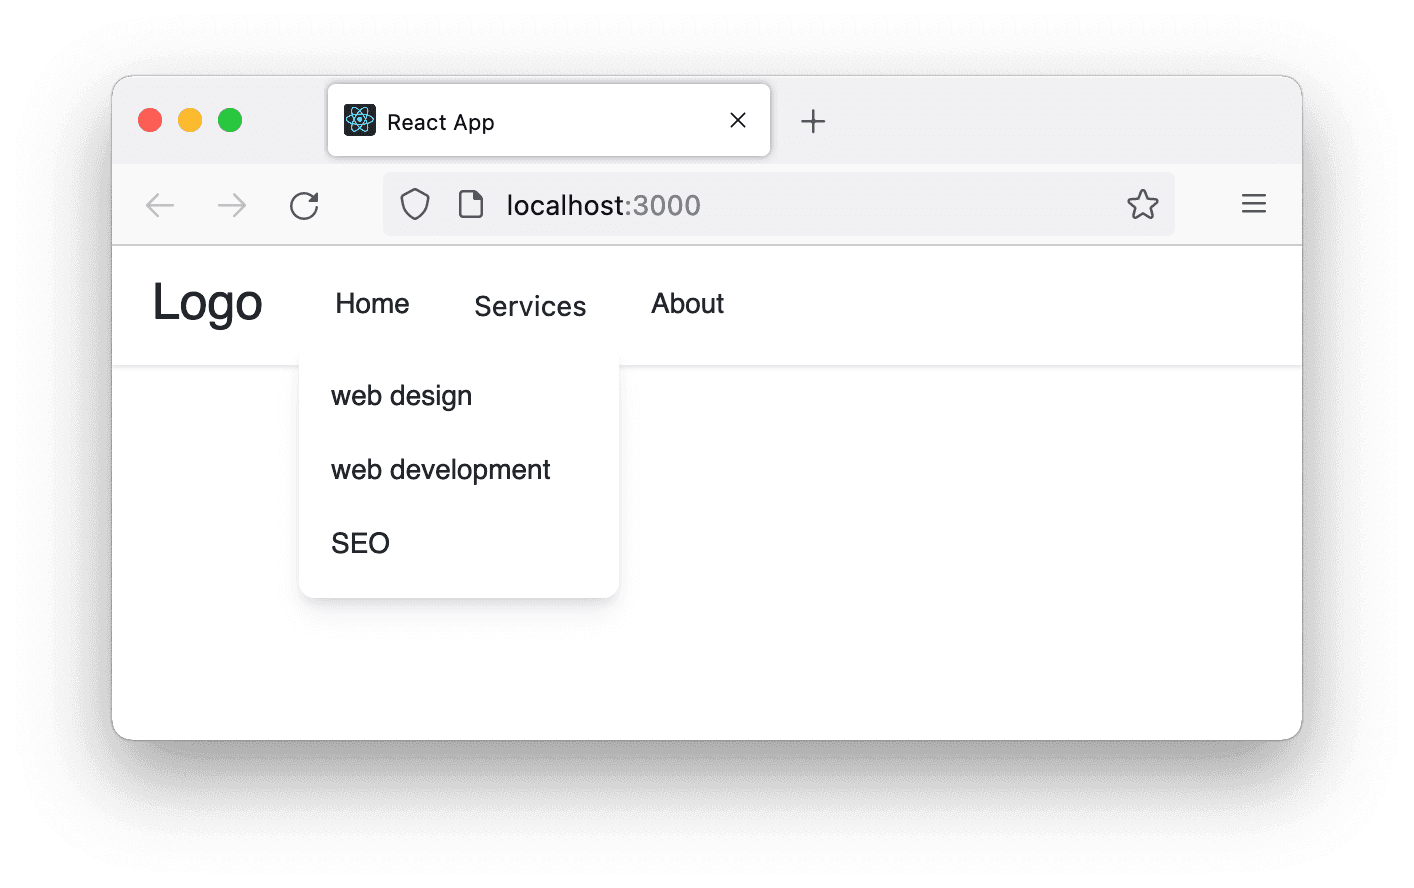Select the web development menu item
Viewport: 1414px width, 888px height.
[440, 470]
